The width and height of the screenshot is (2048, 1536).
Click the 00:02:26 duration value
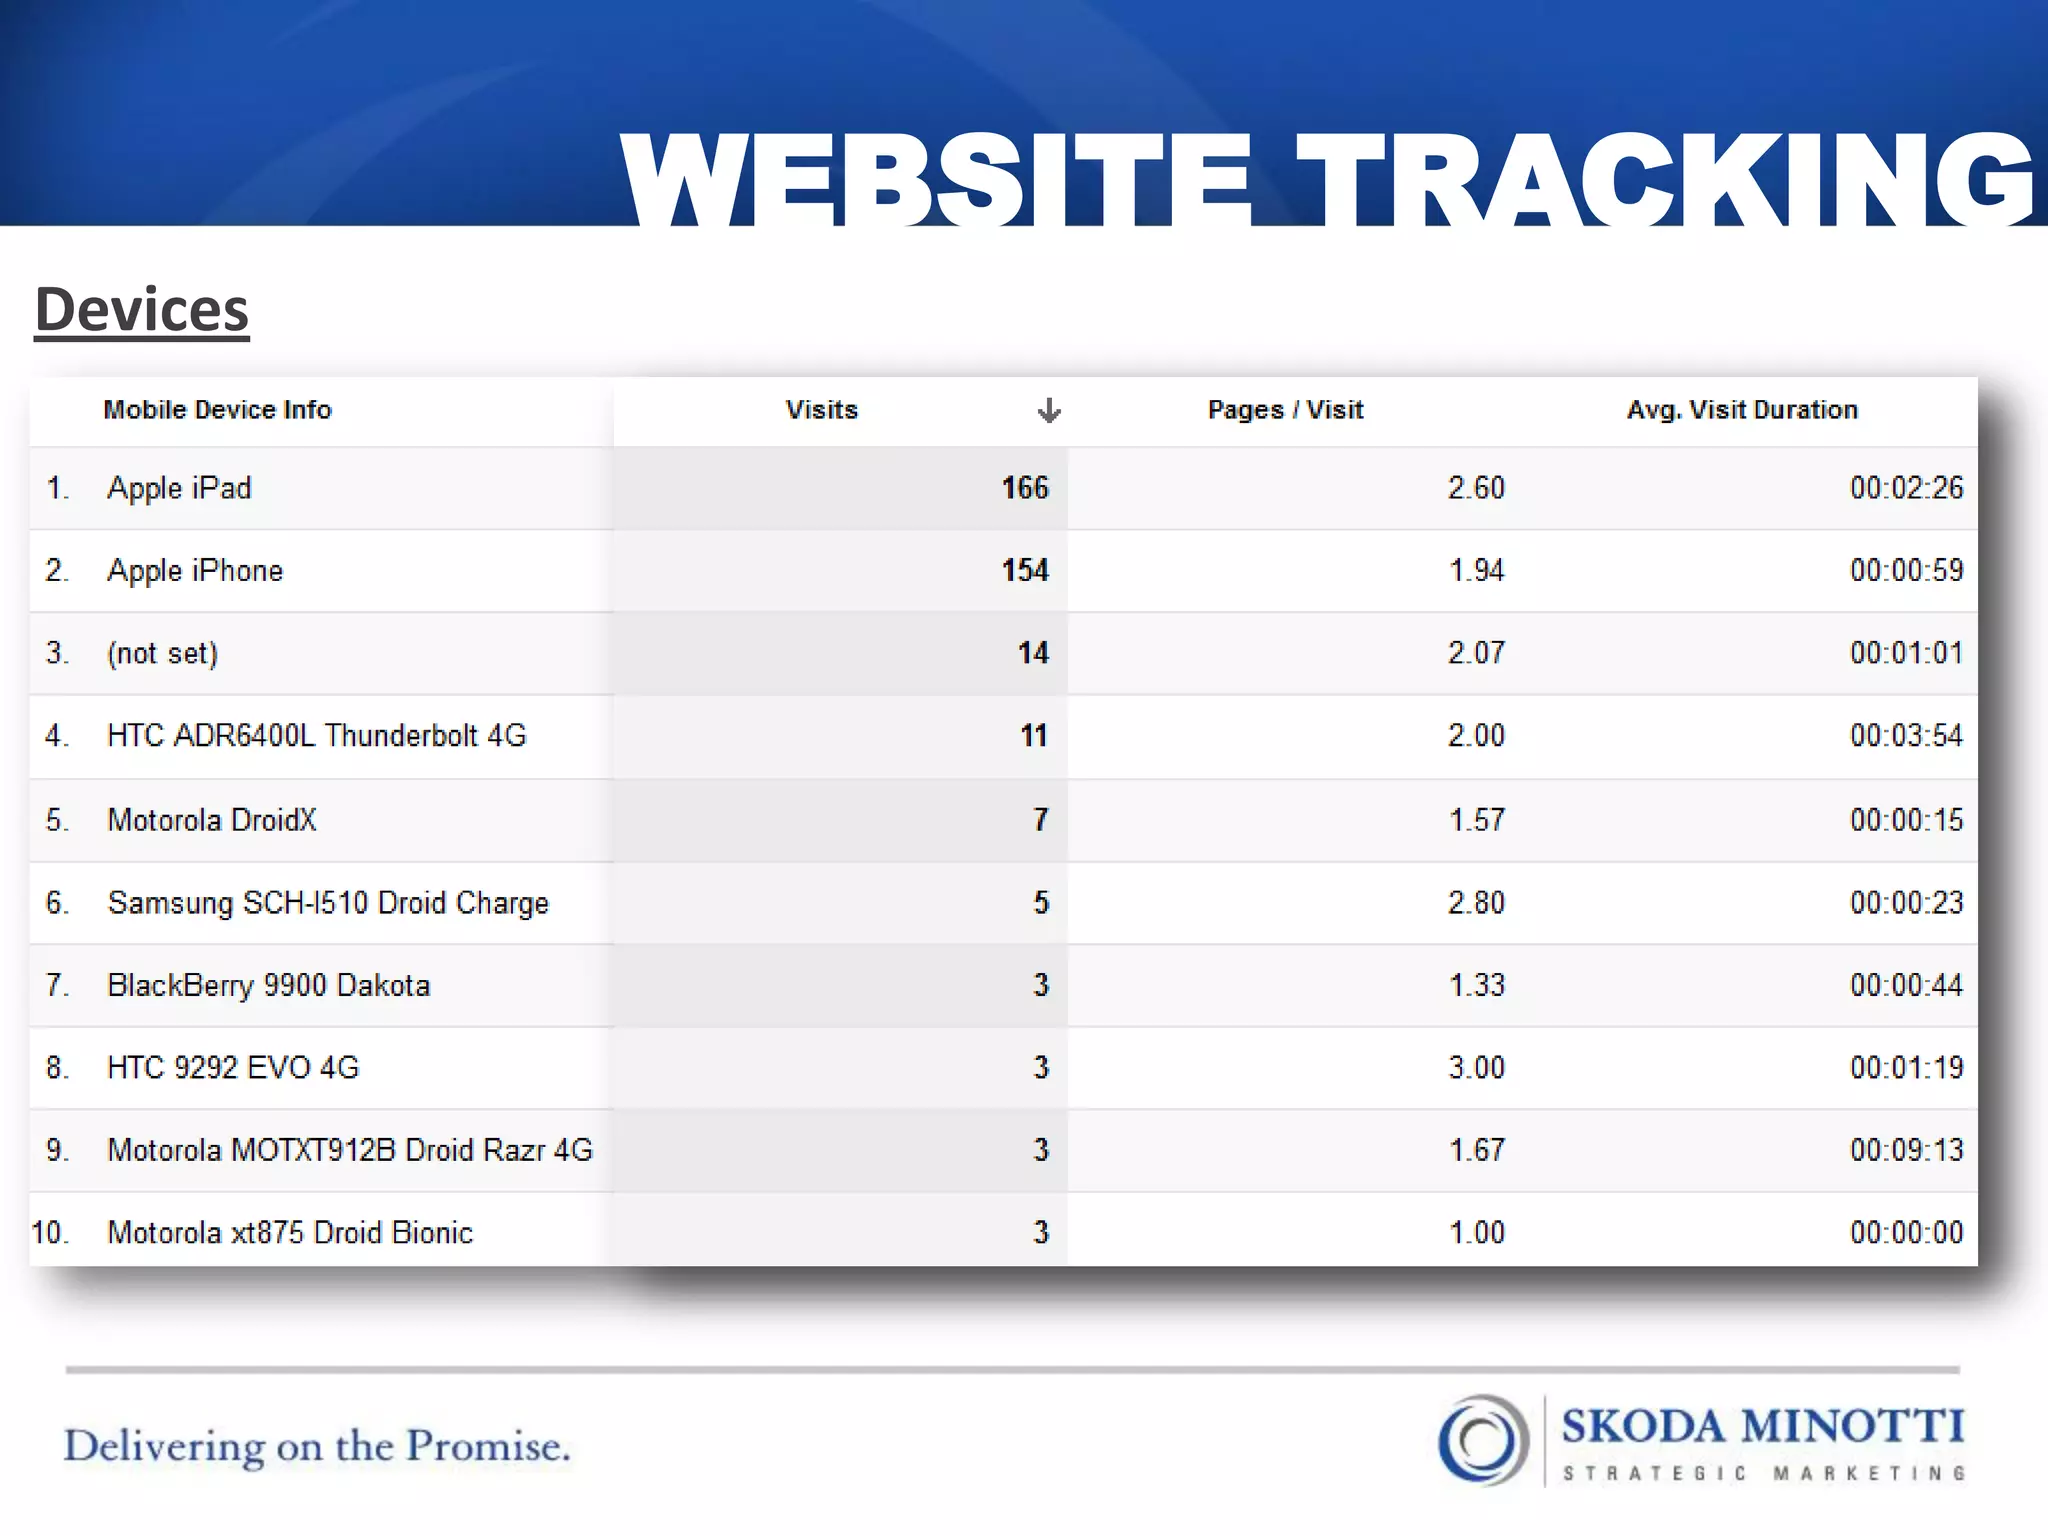[1906, 488]
